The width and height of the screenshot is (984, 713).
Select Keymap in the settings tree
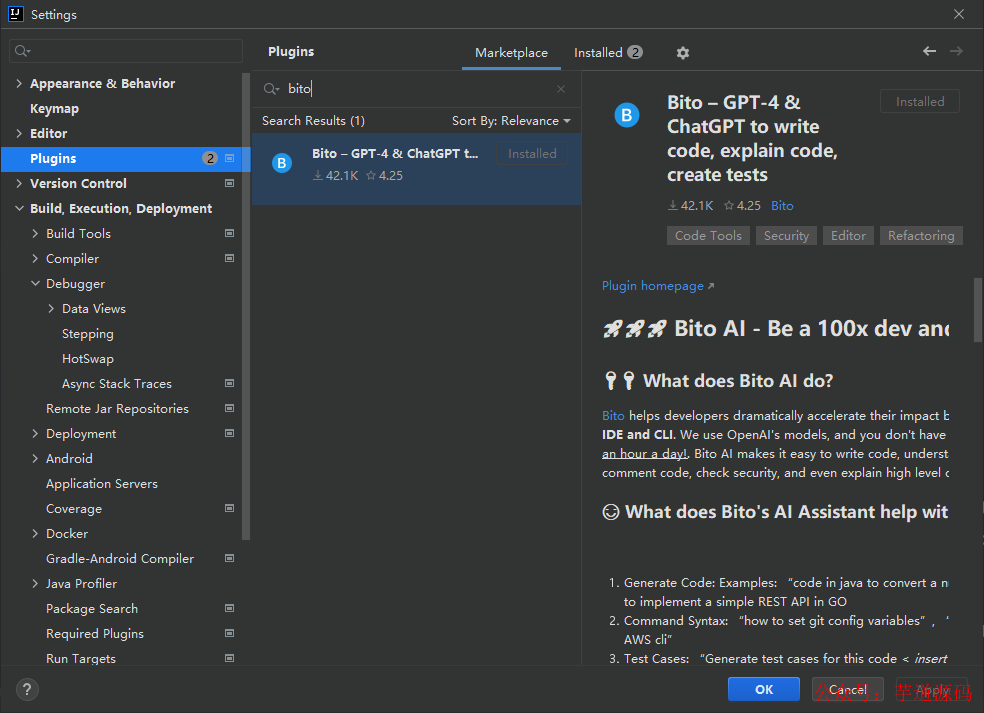[x=55, y=109]
